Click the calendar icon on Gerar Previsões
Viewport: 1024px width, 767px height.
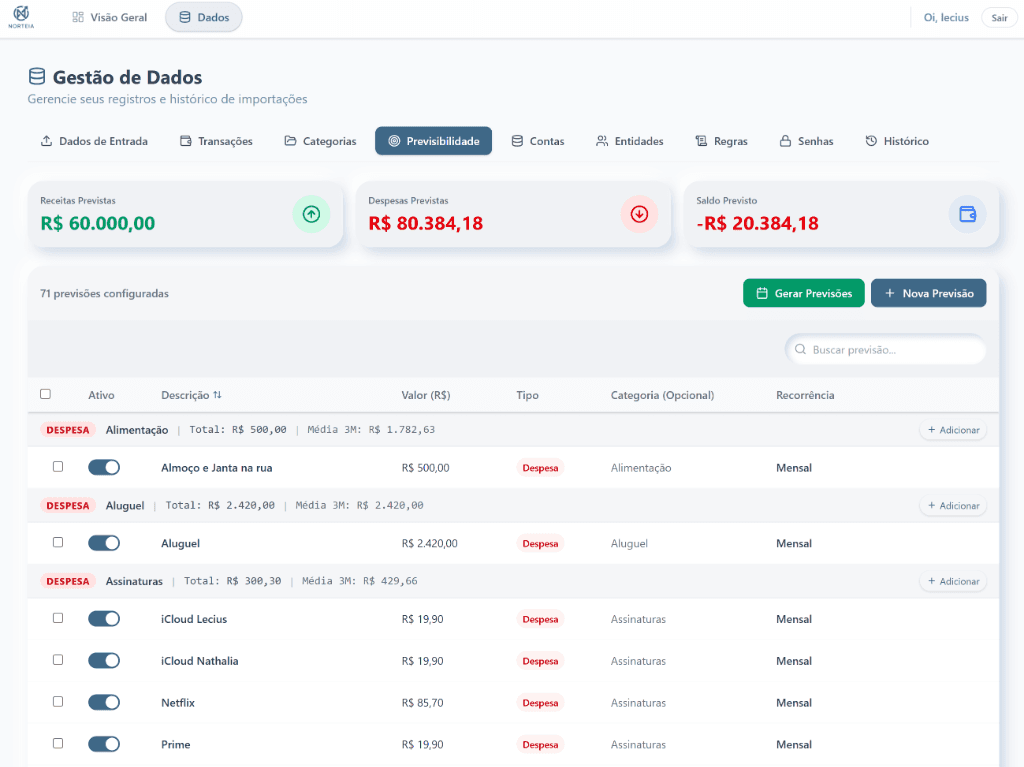click(x=762, y=293)
